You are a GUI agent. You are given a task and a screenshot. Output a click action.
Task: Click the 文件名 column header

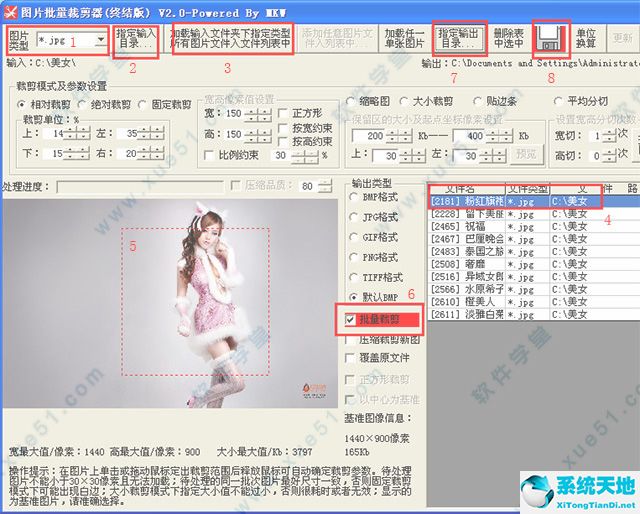pos(462,189)
